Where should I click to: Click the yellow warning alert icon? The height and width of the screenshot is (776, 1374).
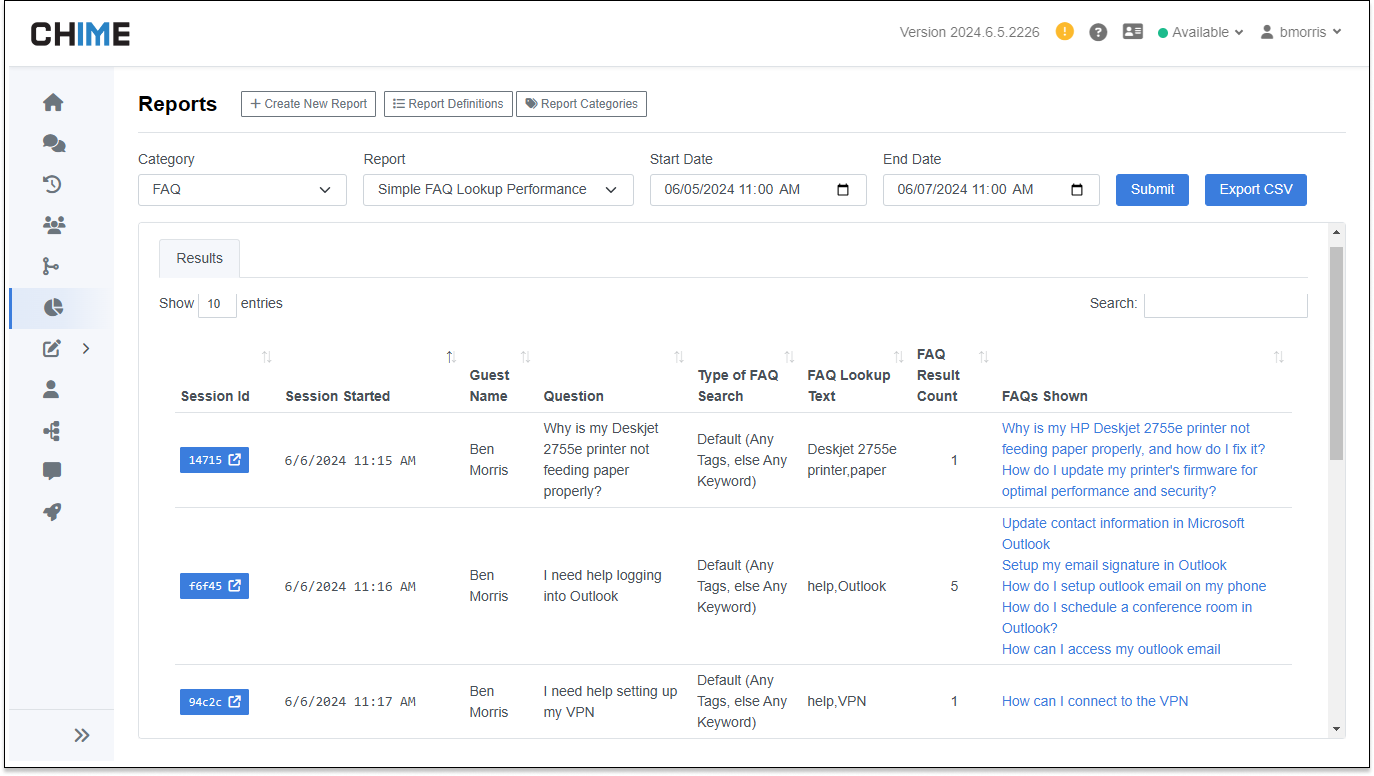(1065, 32)
